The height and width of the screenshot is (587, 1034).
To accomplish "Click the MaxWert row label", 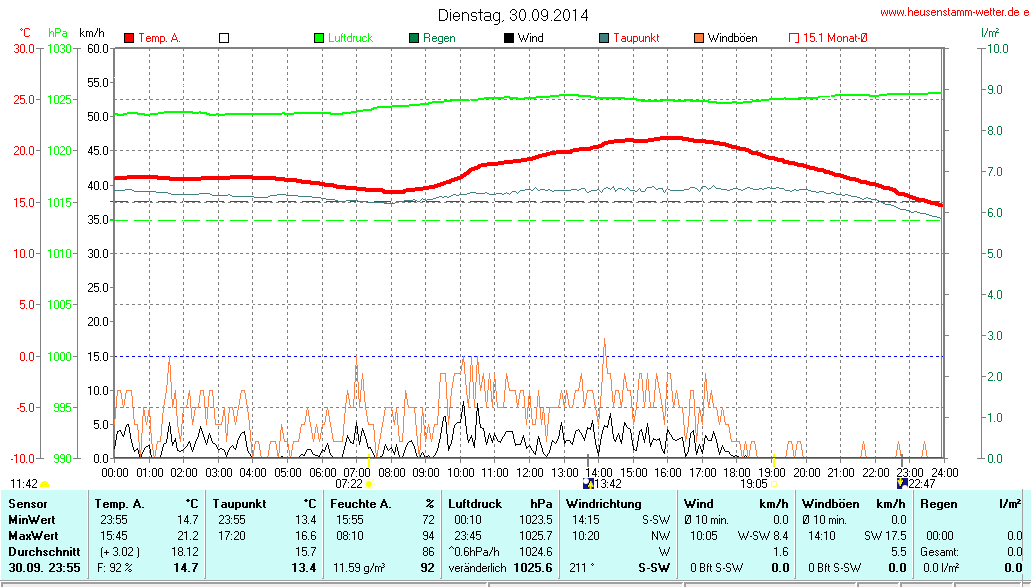I will (33, 536).
